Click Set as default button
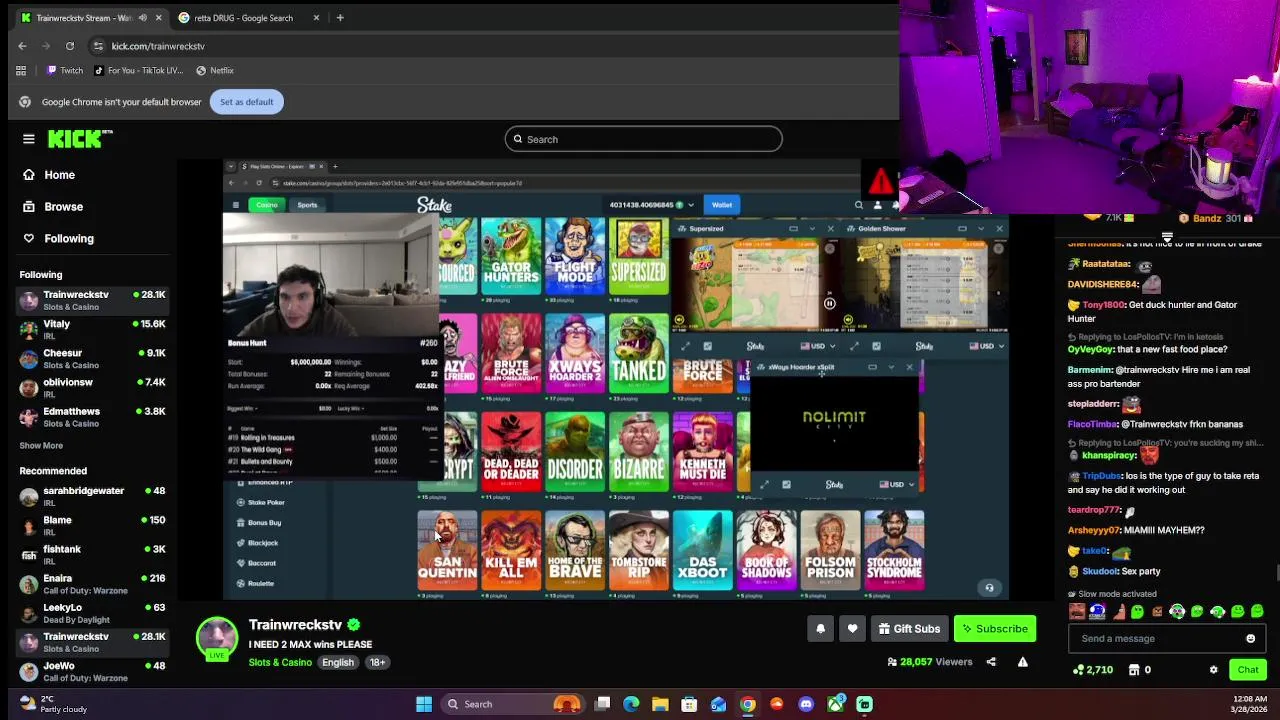Viewport: 1280px width, 720px height. [246, 102]
